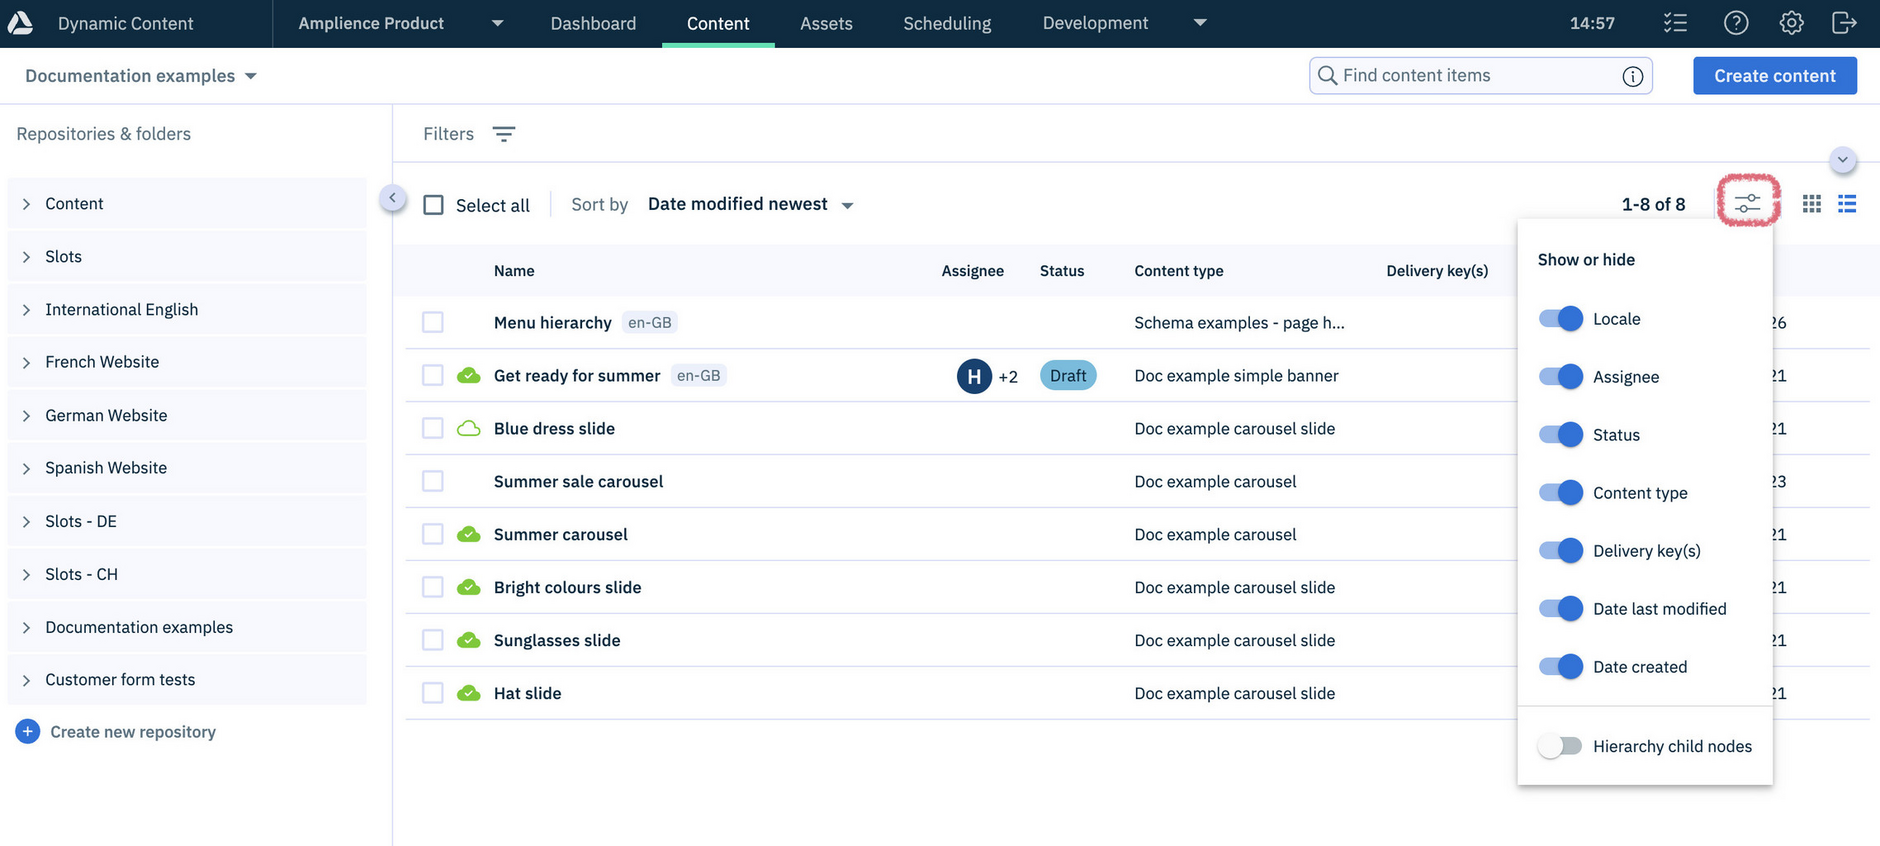Select Slots - DE repository
Image resolution: width=1880 pixels, height=846 pixels.
point(187,522)
